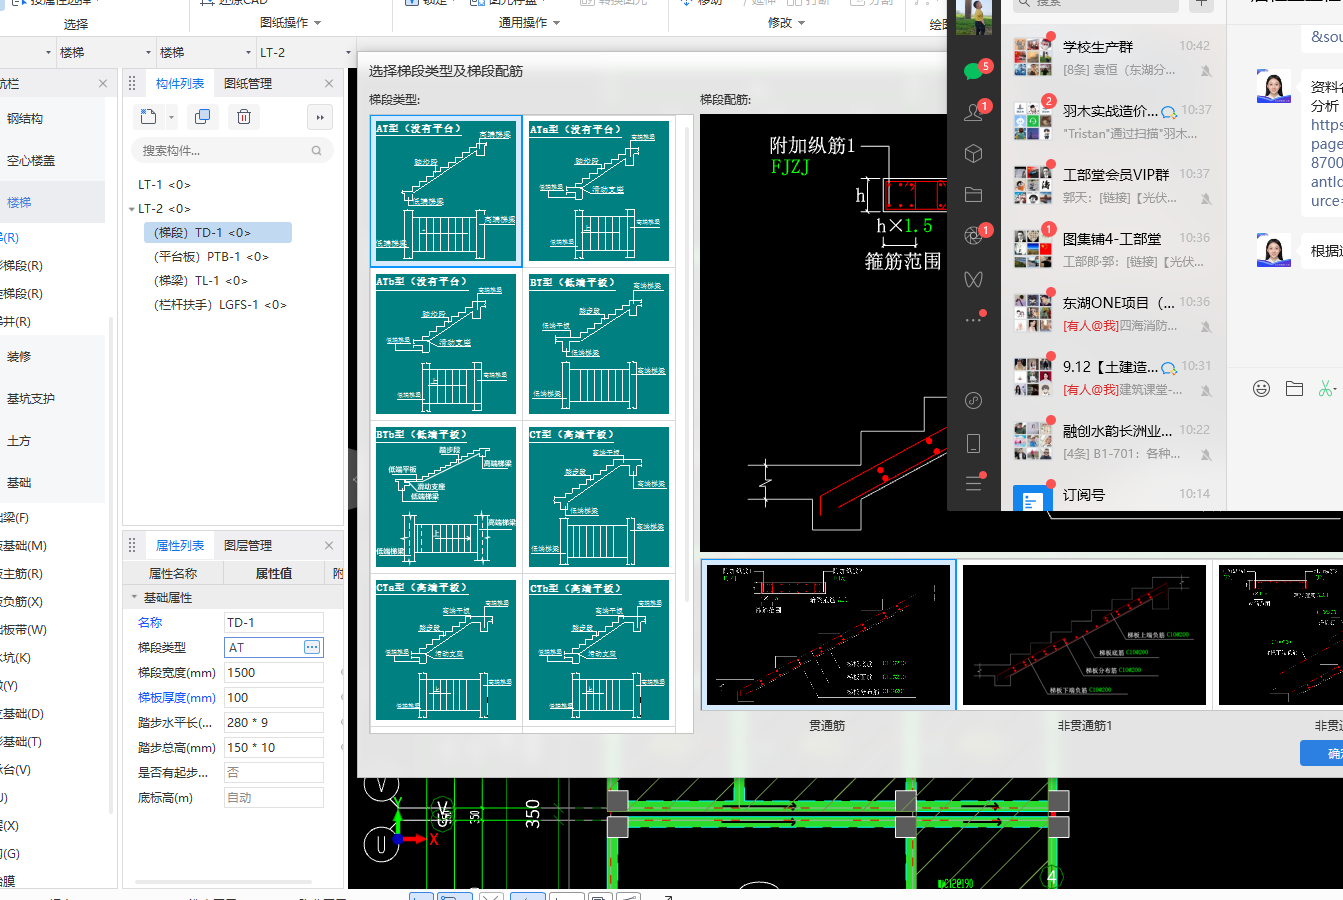Edit 梯段宽度 value 1500
Image resolution: width=1343 pixels, height=900 pixels.
[x=273, y=672]
